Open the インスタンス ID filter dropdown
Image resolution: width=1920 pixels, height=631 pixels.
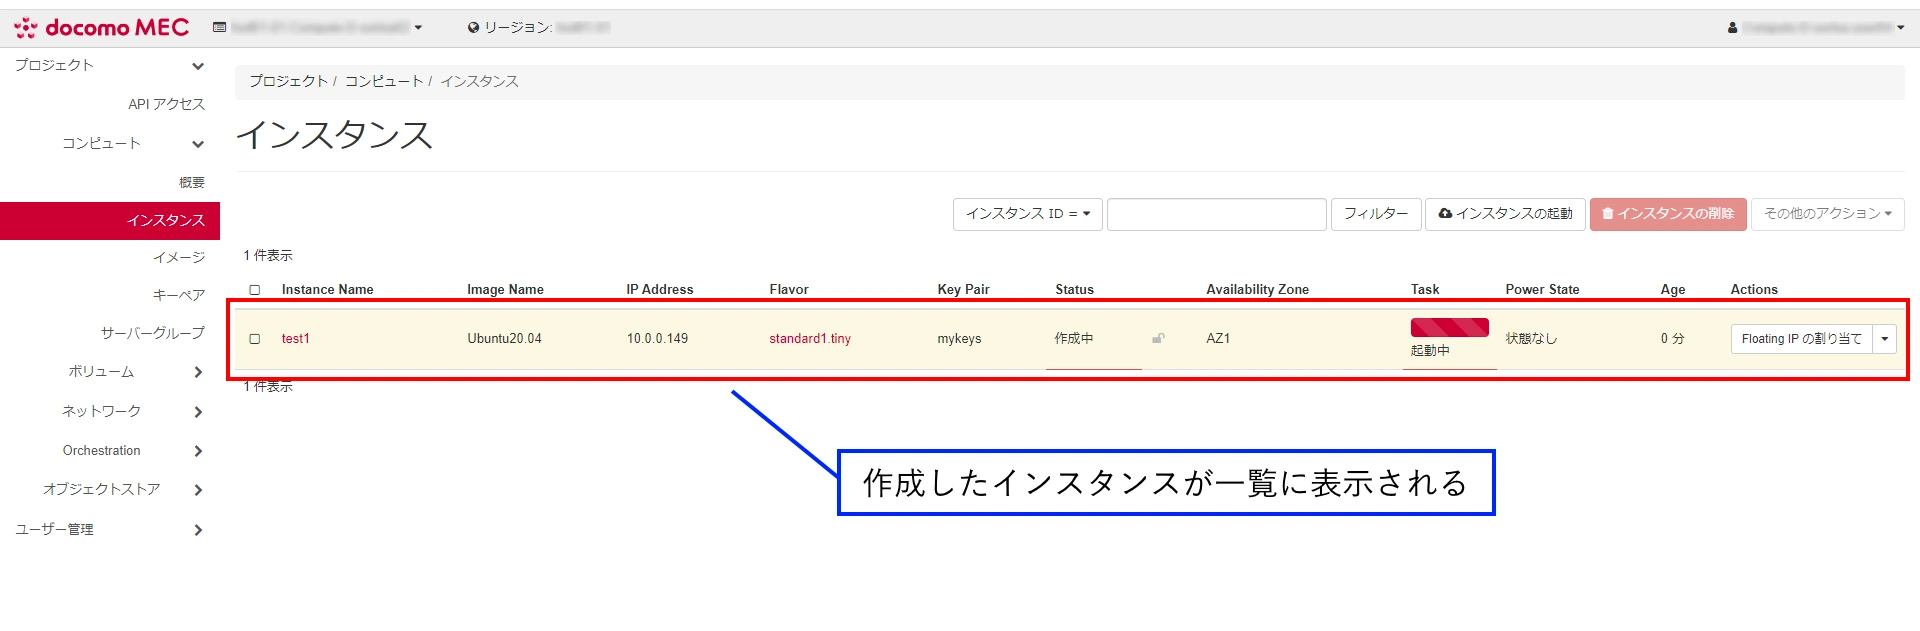[1027, 214]
